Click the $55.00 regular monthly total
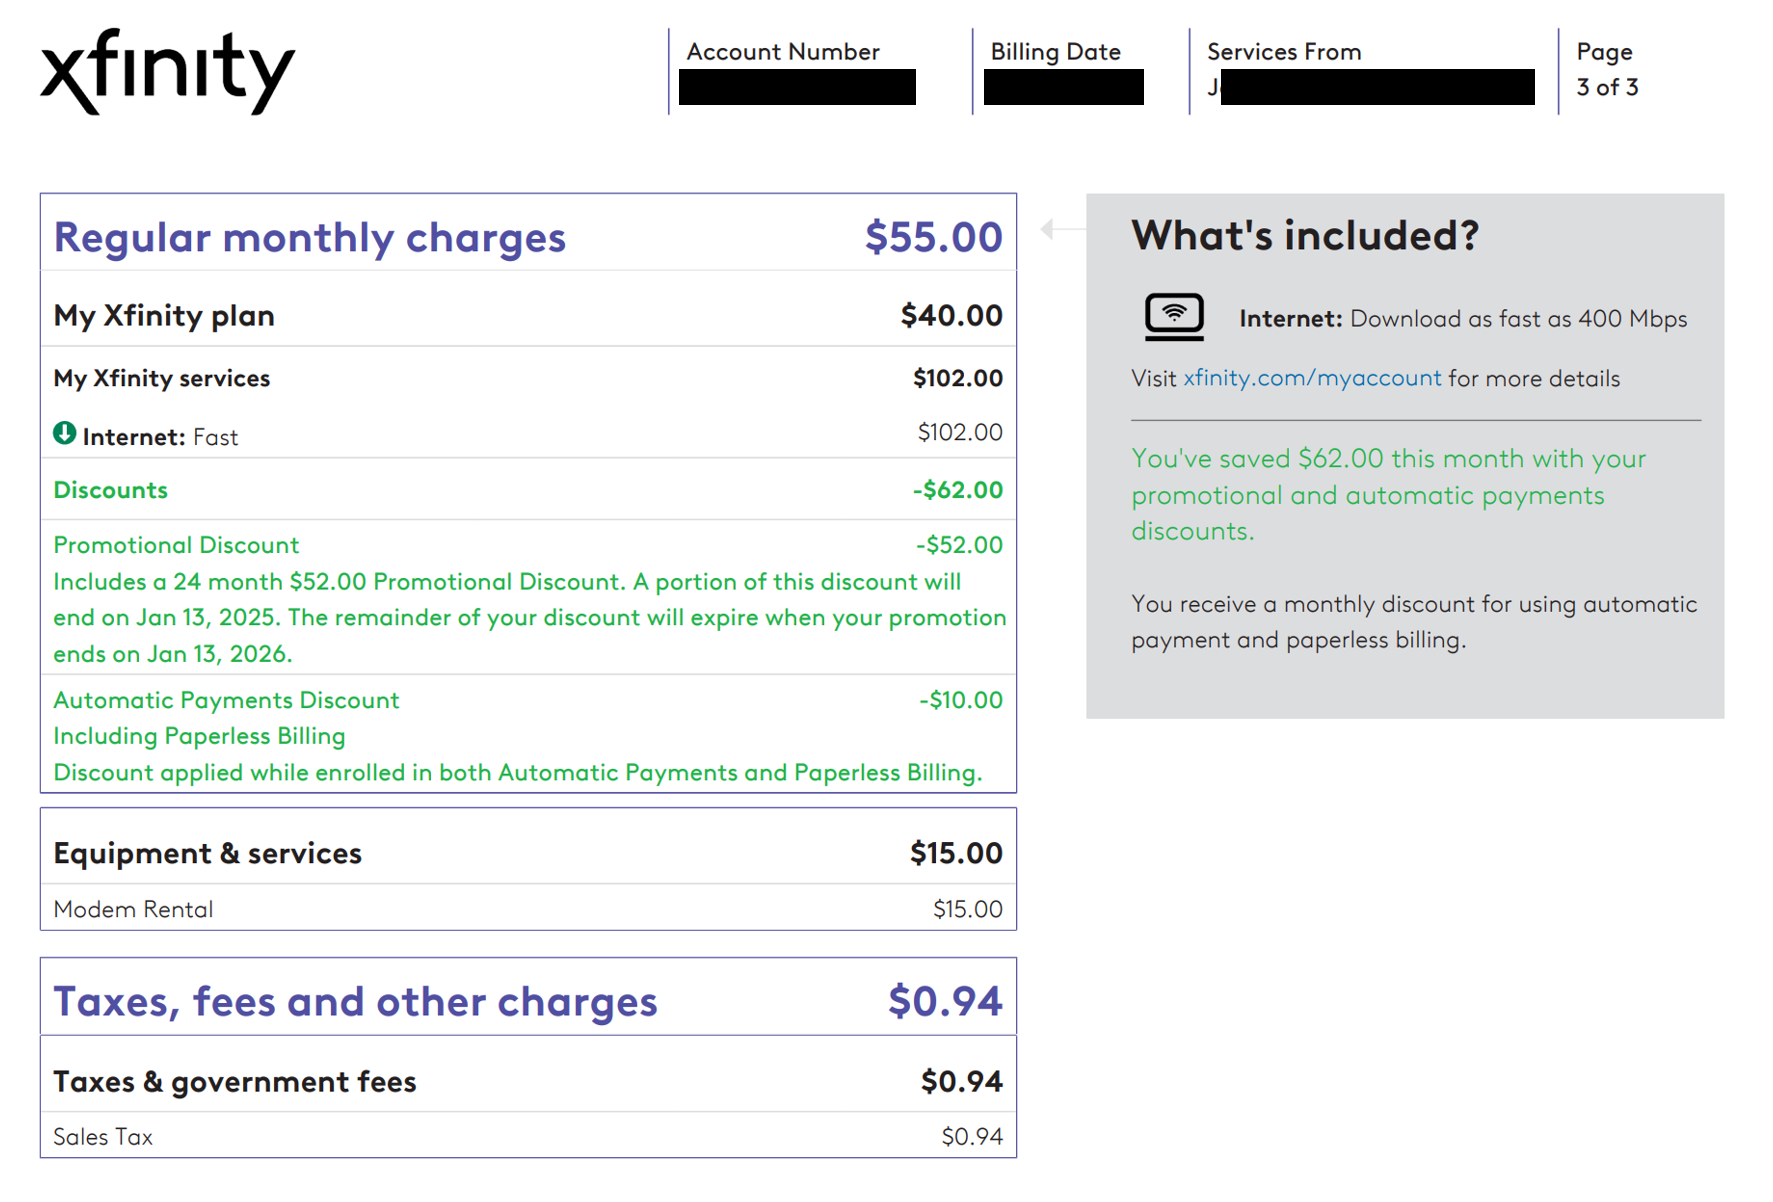 [932, 238]
